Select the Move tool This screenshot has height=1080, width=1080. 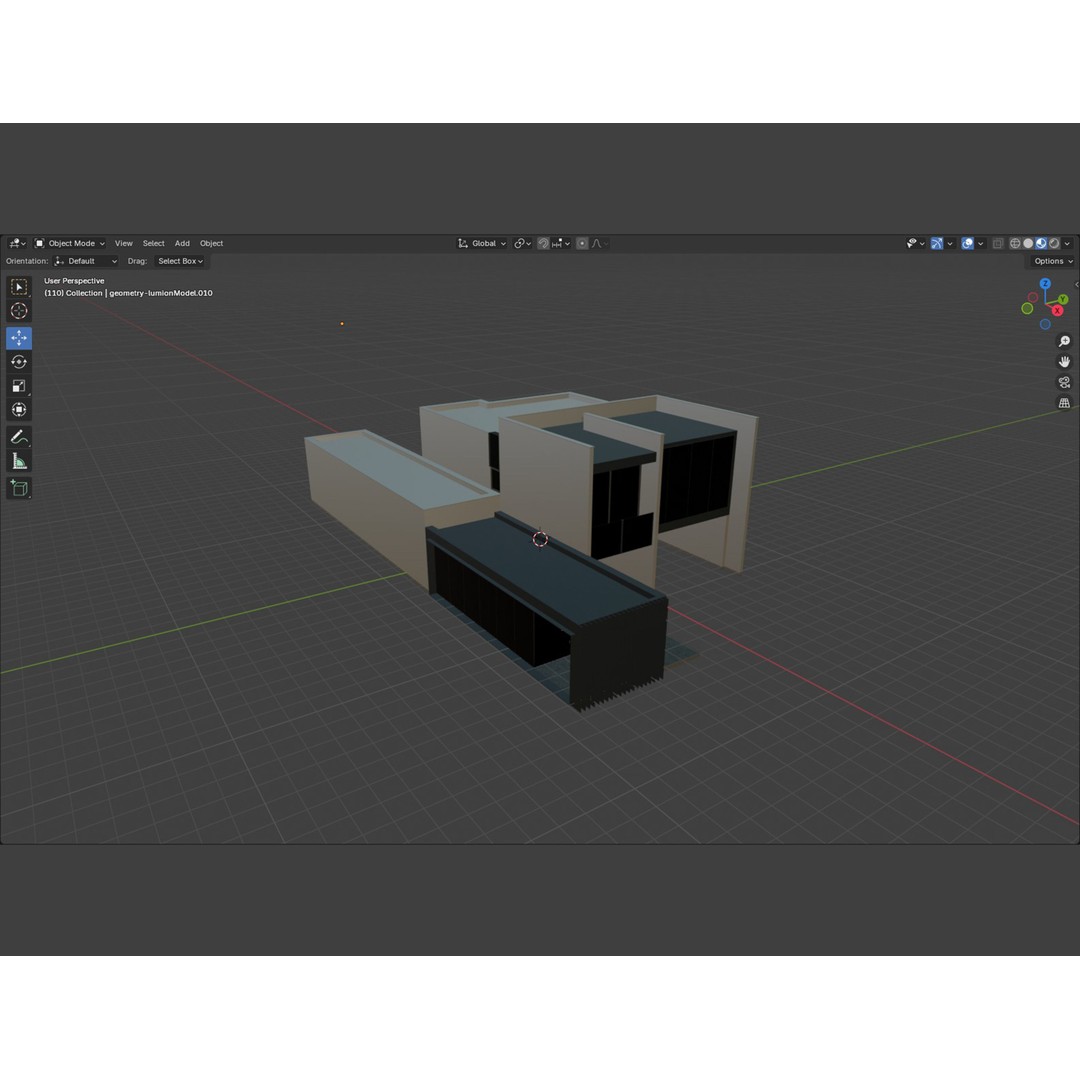click(x=19, y=338)
